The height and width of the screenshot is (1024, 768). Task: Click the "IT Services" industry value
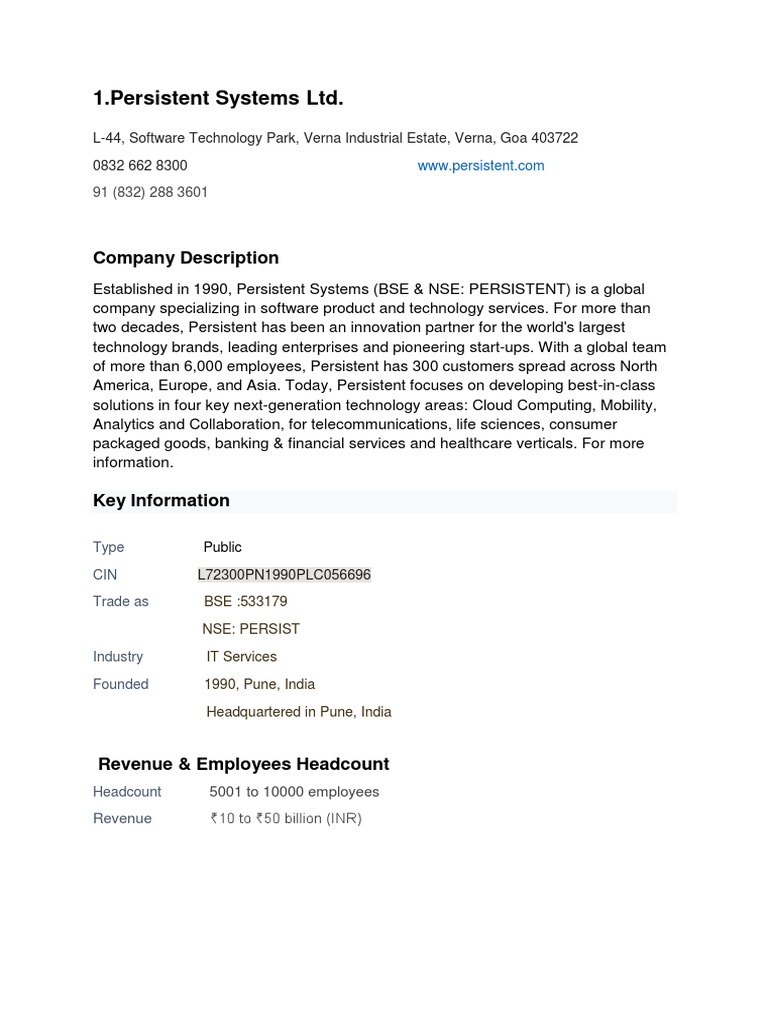coord(241,657)
